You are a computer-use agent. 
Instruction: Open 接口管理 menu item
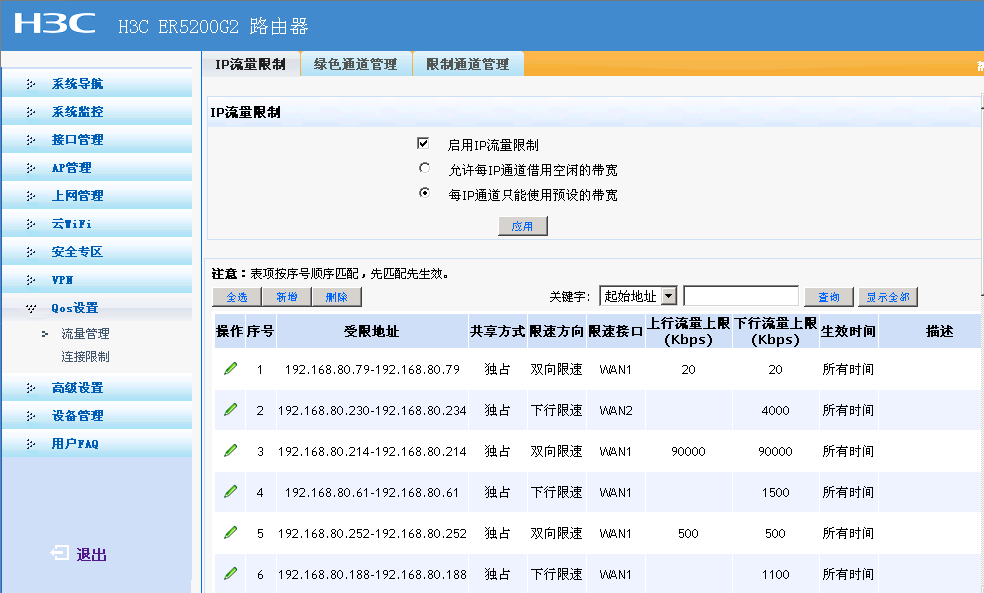(x=77, y=139)
